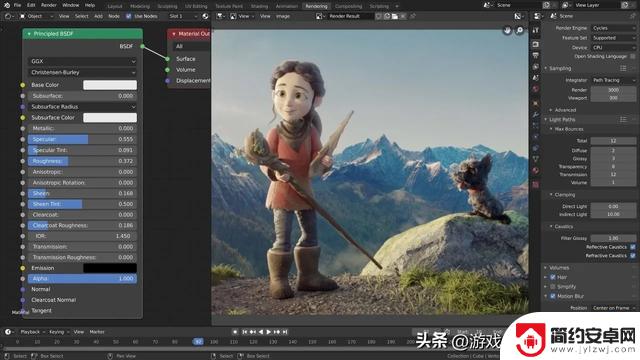Toggle the Refractive Caustics checkbox
This screenshot has height=360, width=640.
[633, 256]
